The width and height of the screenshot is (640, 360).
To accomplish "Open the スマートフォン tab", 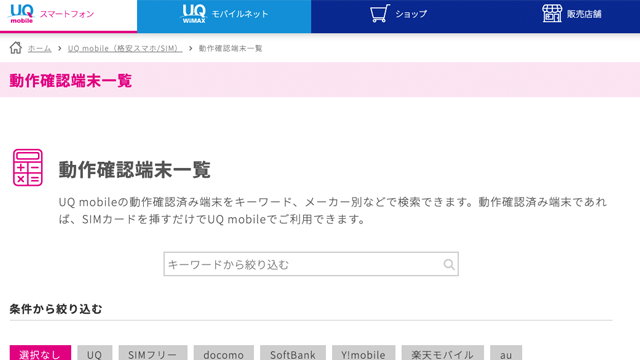I will [68, 16].
